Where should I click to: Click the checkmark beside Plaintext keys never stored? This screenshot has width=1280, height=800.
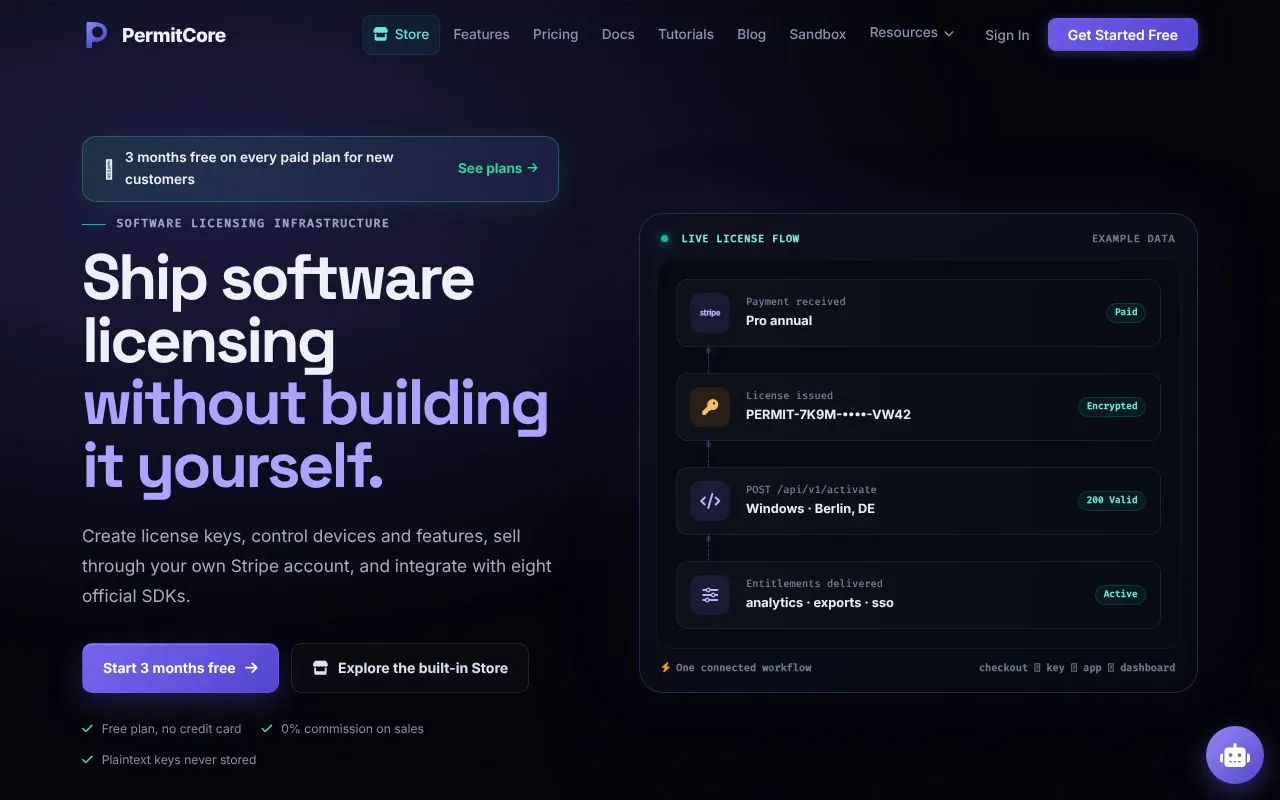pyautogui.click(x=88, y=760)
